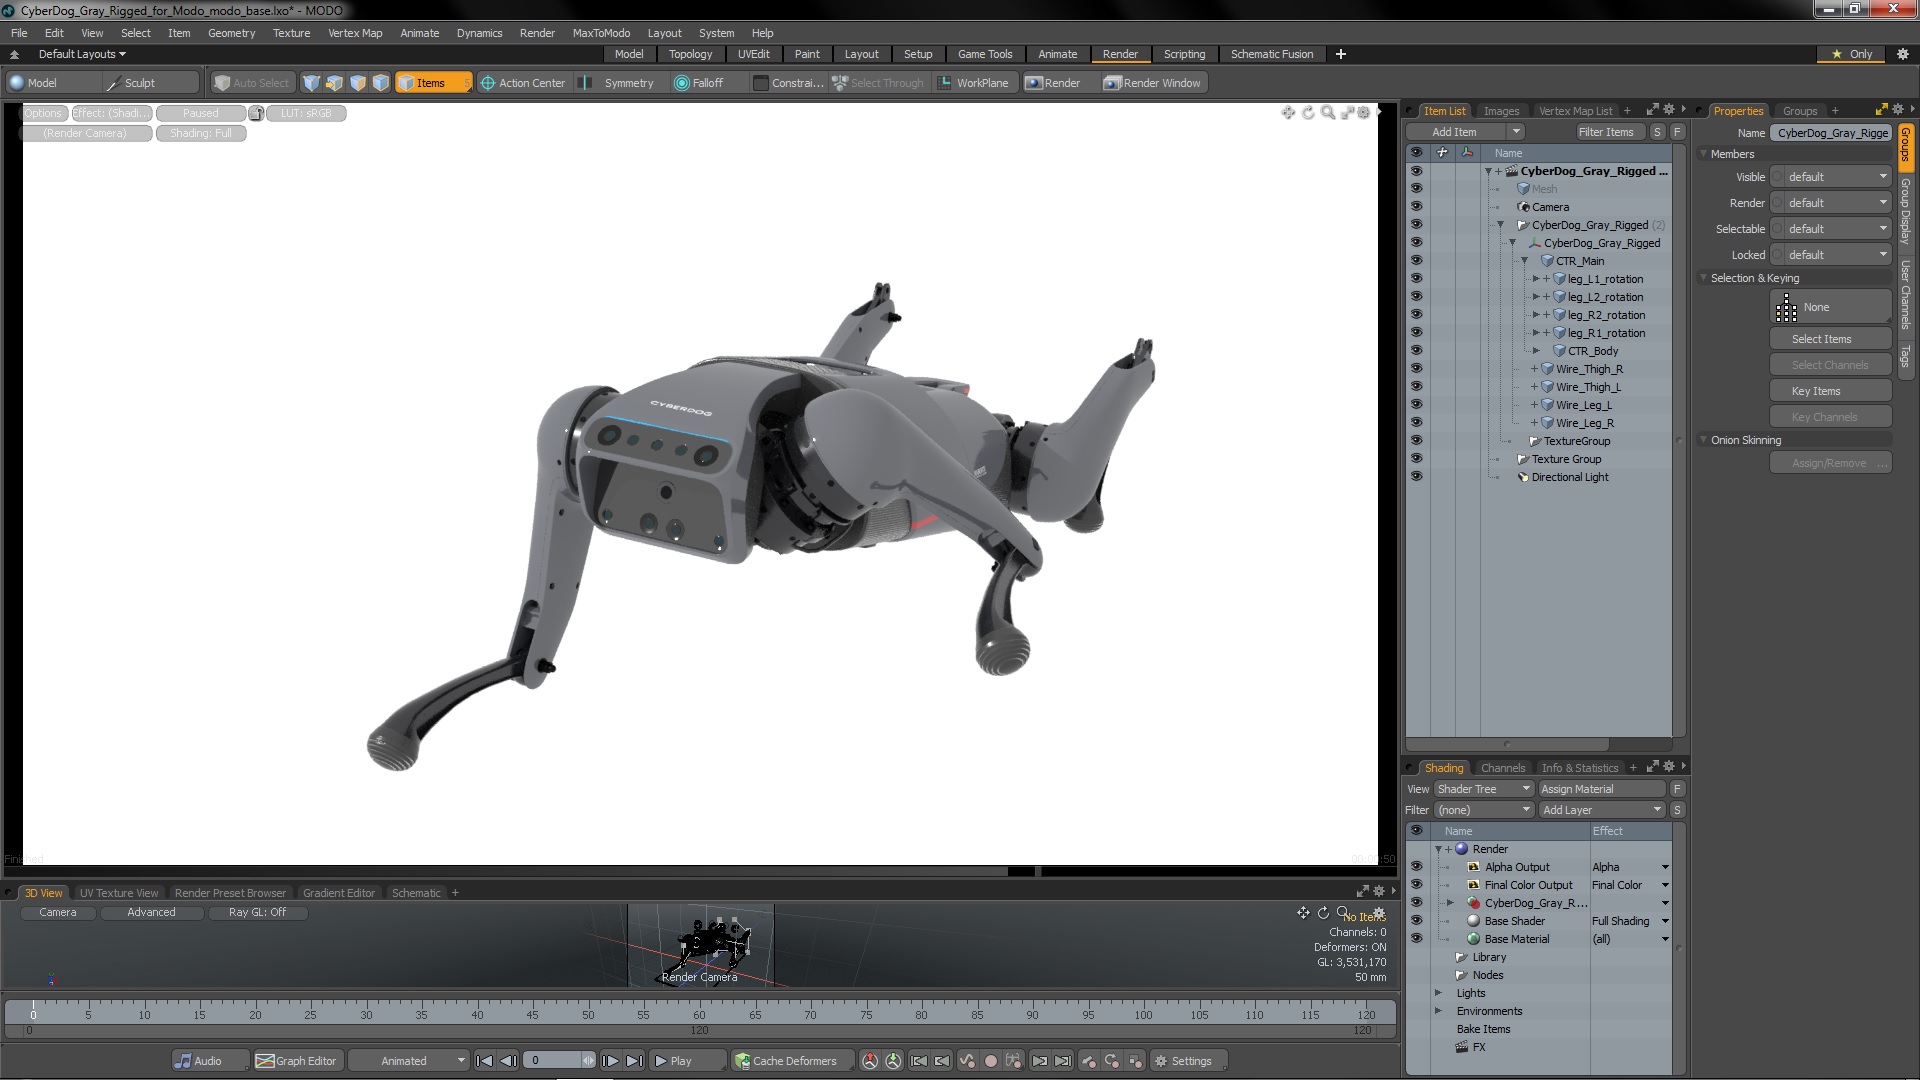Toggle WorkPlane

point(973,83)
